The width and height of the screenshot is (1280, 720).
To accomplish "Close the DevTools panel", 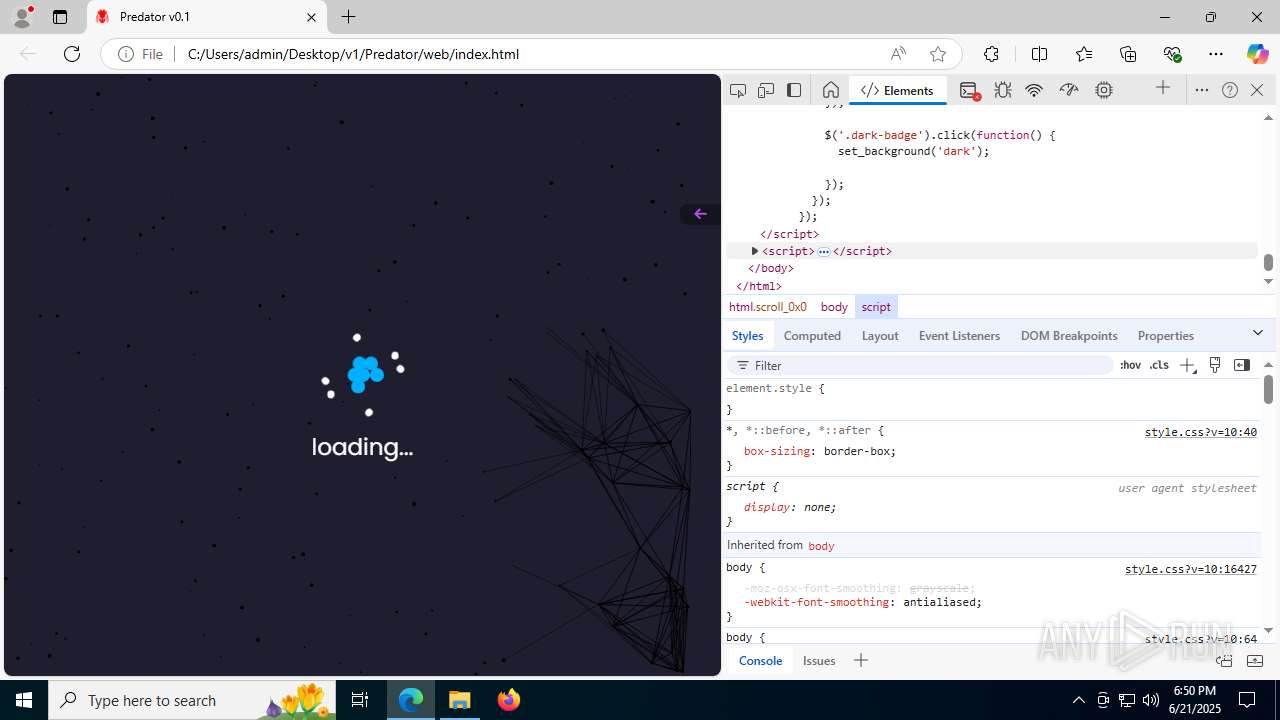I will [x=1257, y=90].
